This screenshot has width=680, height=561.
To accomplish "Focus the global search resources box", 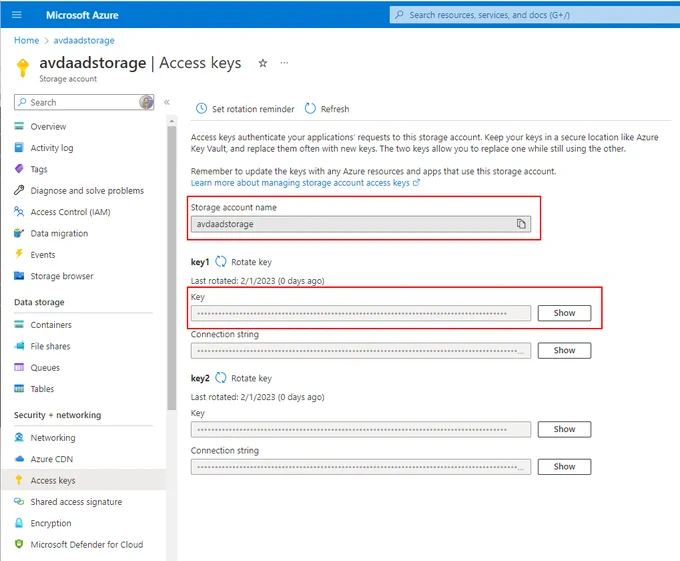I will click(534, 15).
